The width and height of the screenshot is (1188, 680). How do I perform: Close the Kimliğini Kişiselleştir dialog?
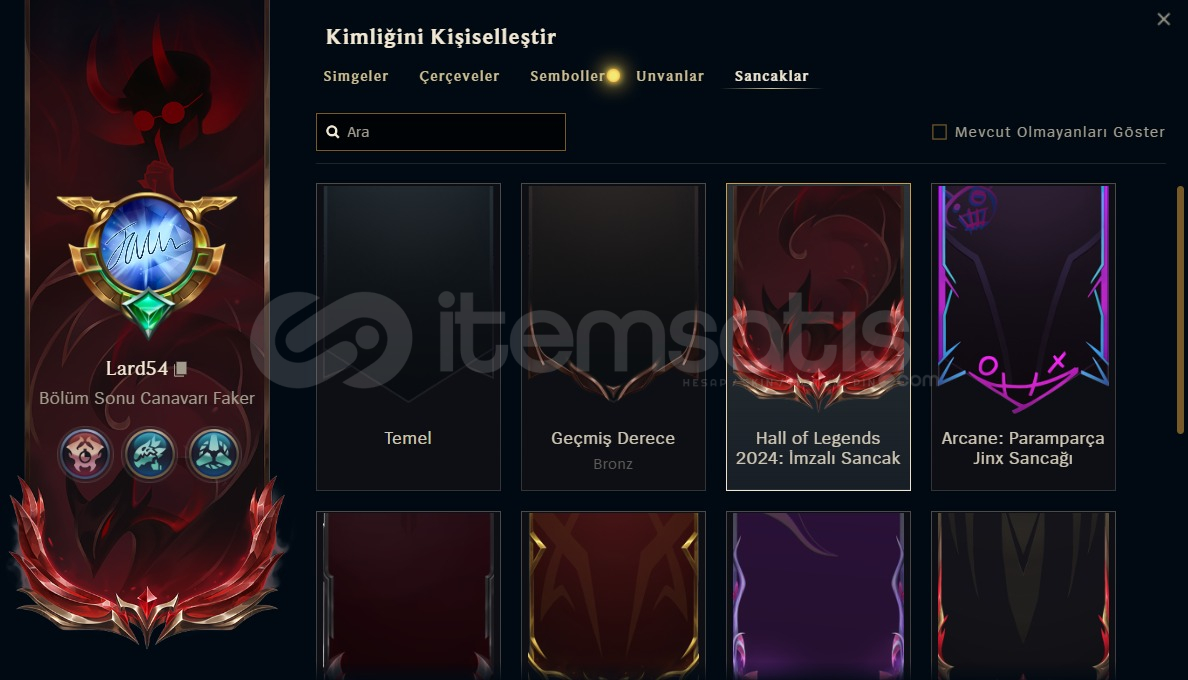[x=1164, y=19]
